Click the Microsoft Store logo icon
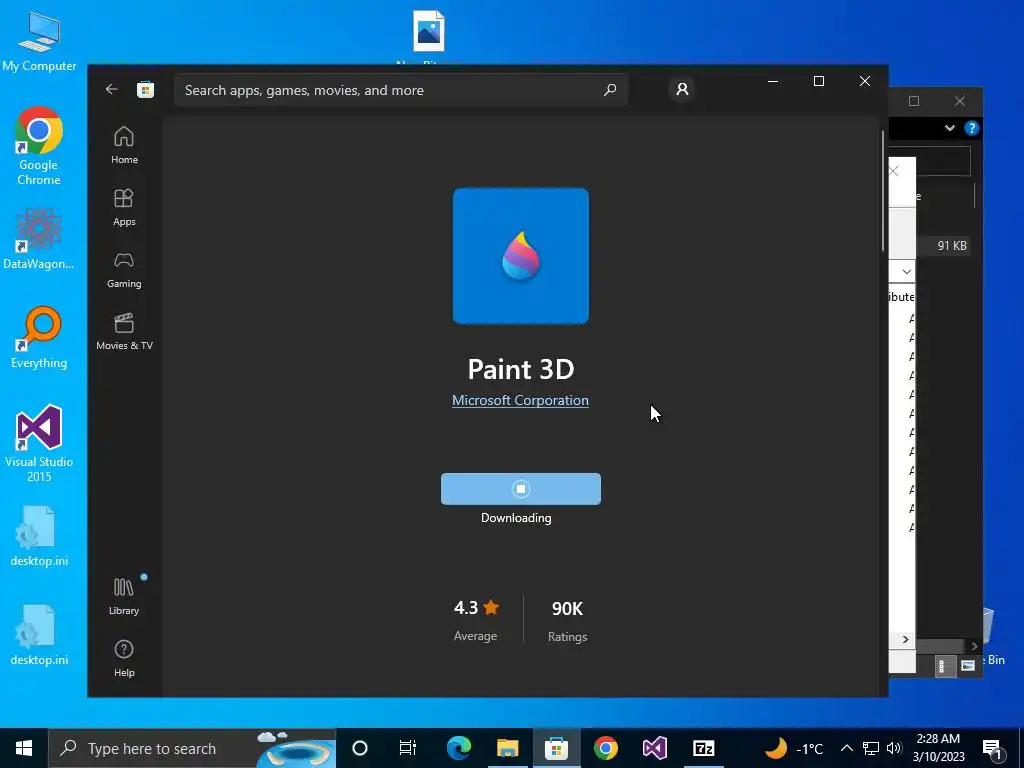1024x768 pixels. point(145,89)
